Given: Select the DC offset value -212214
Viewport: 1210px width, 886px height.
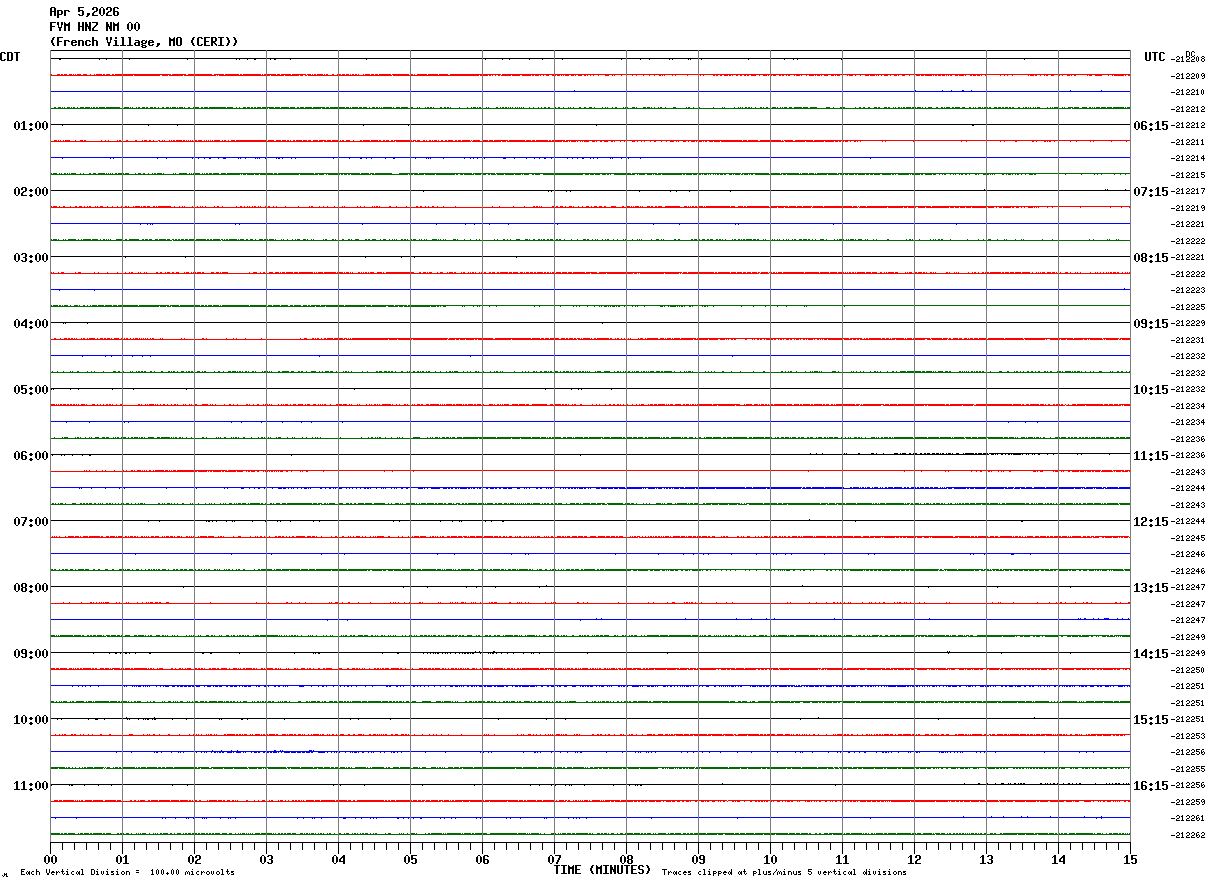Looking at the screenshot, I should pyautogui.click(x=1188, y=159).
